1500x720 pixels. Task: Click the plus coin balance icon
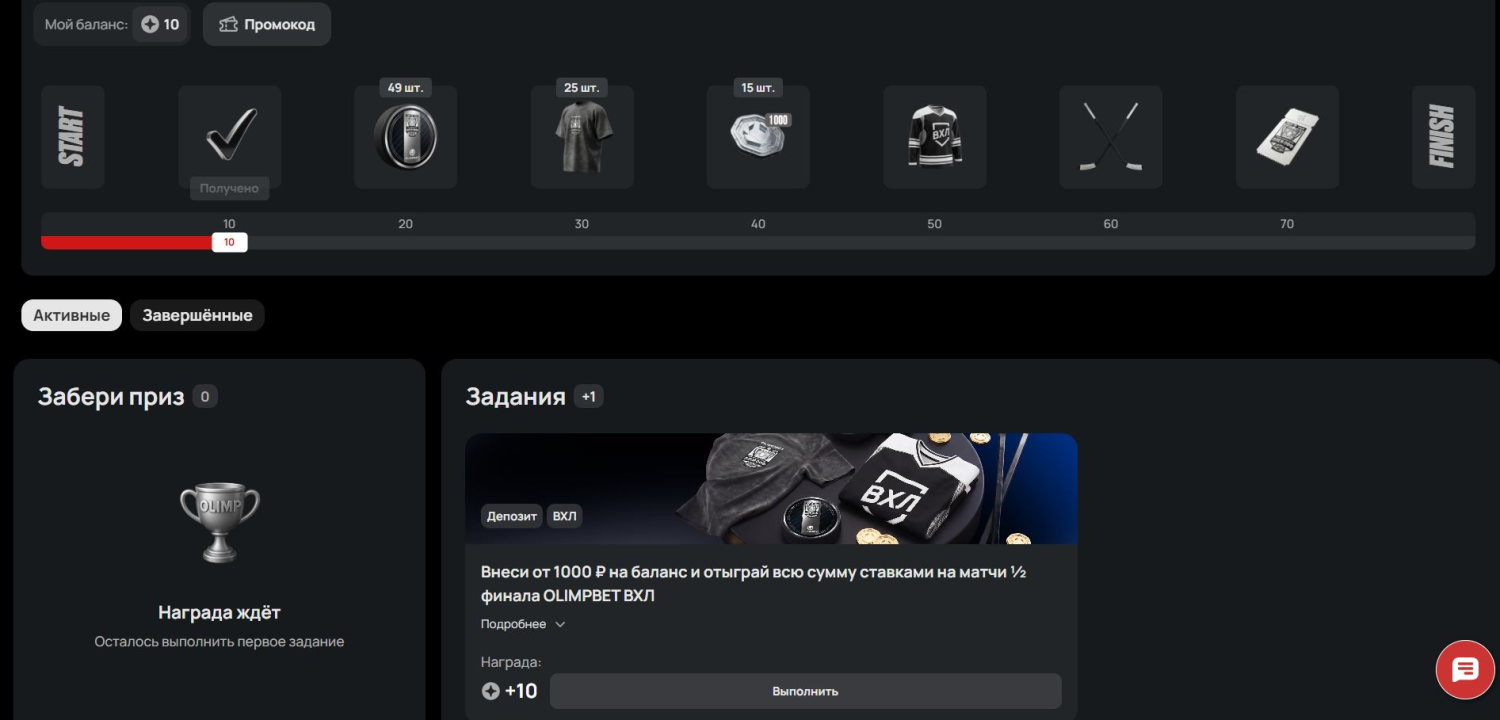pos(150,24)
